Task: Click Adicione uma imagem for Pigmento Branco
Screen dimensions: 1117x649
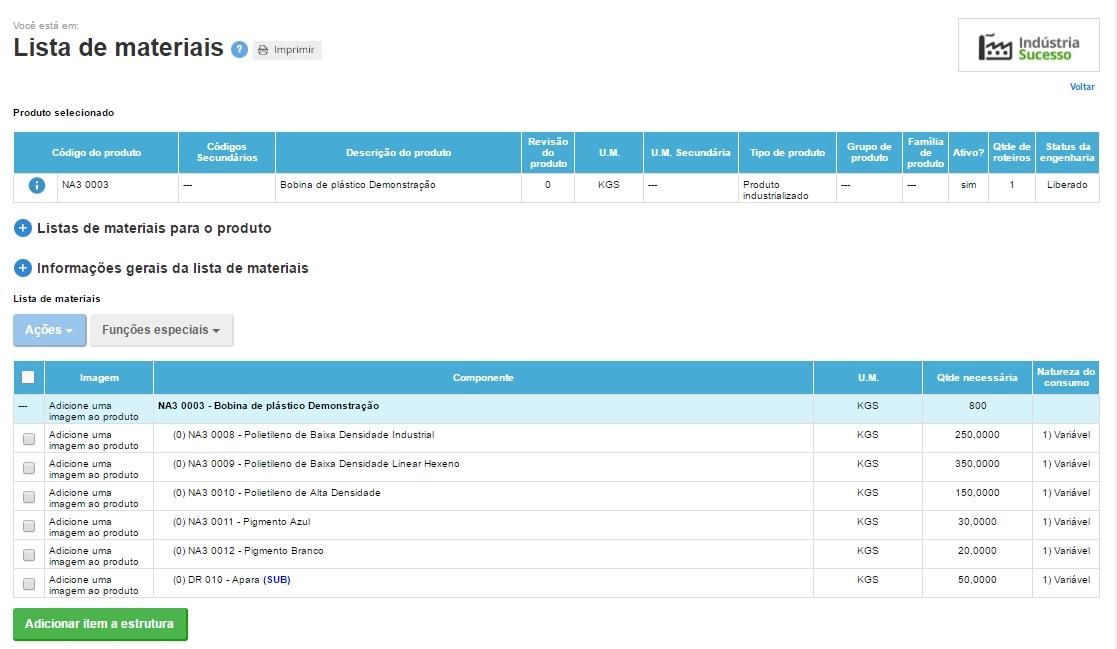Action: [94, 556]
